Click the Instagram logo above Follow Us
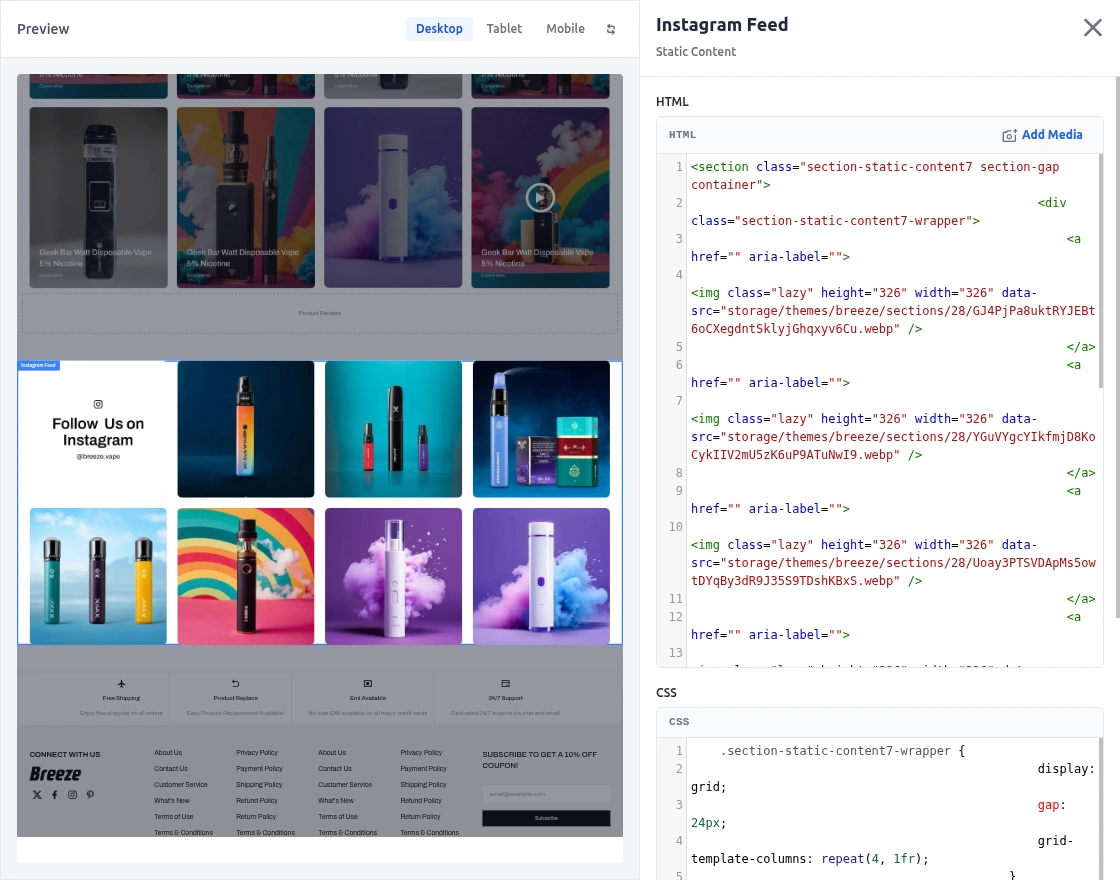 tap(98, 404)
